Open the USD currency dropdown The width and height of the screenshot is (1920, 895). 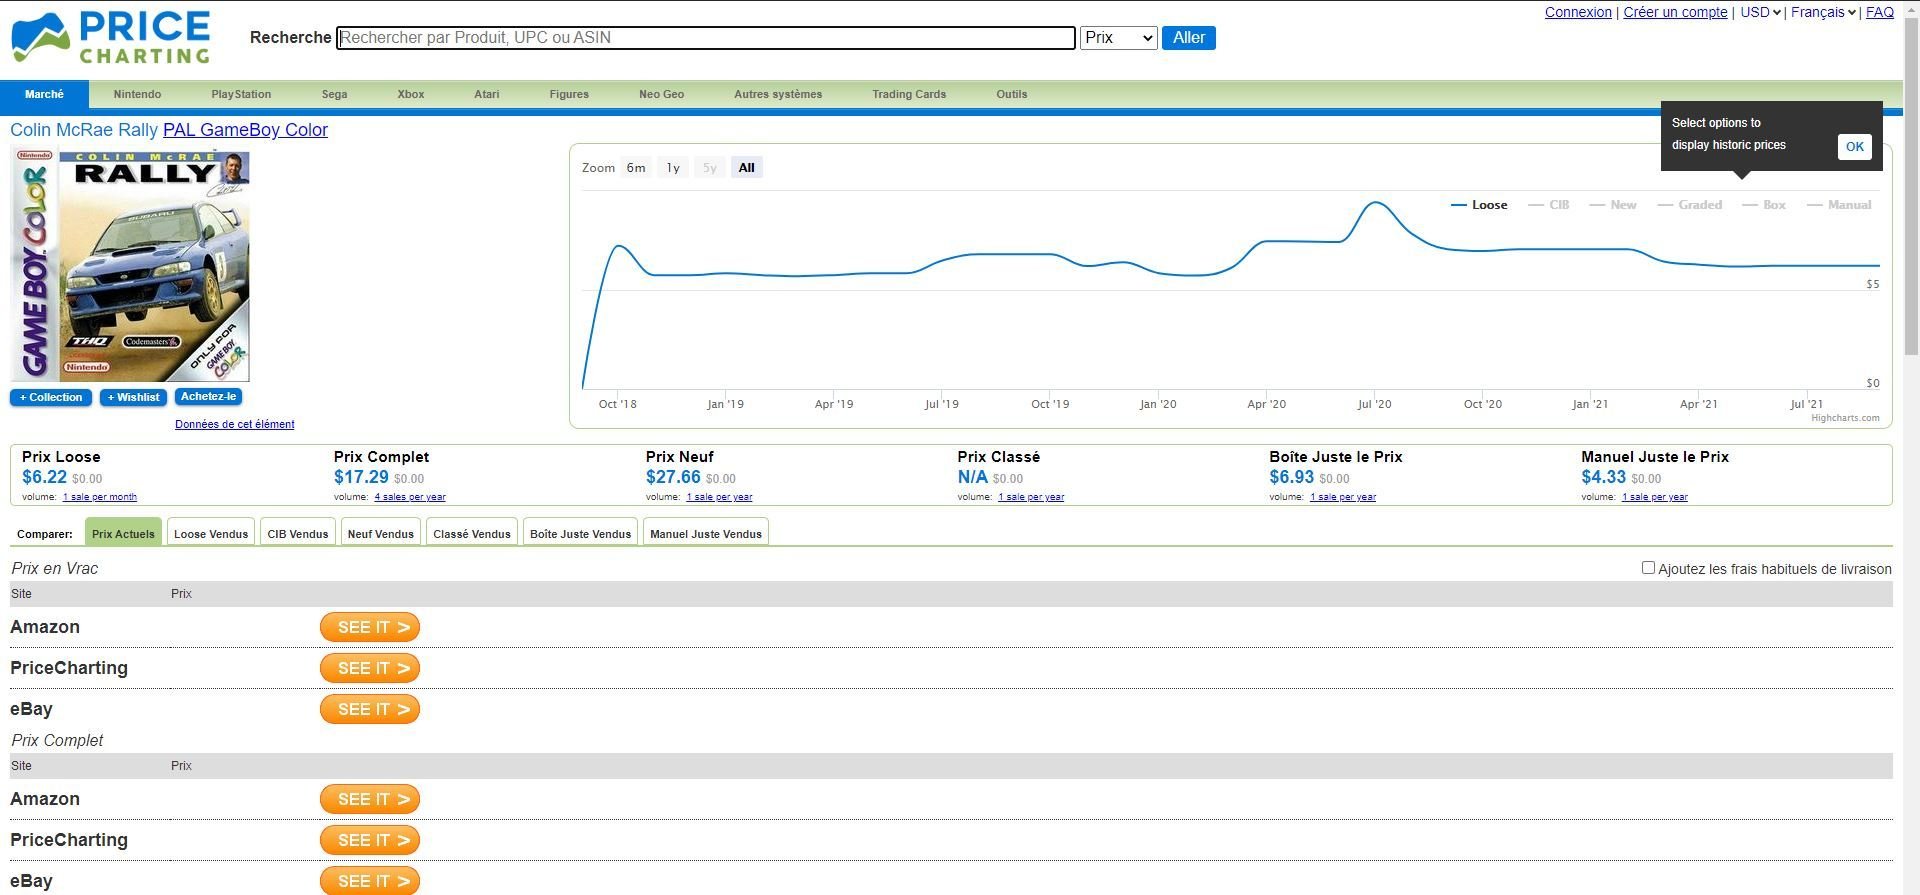tap(1760, 12)
